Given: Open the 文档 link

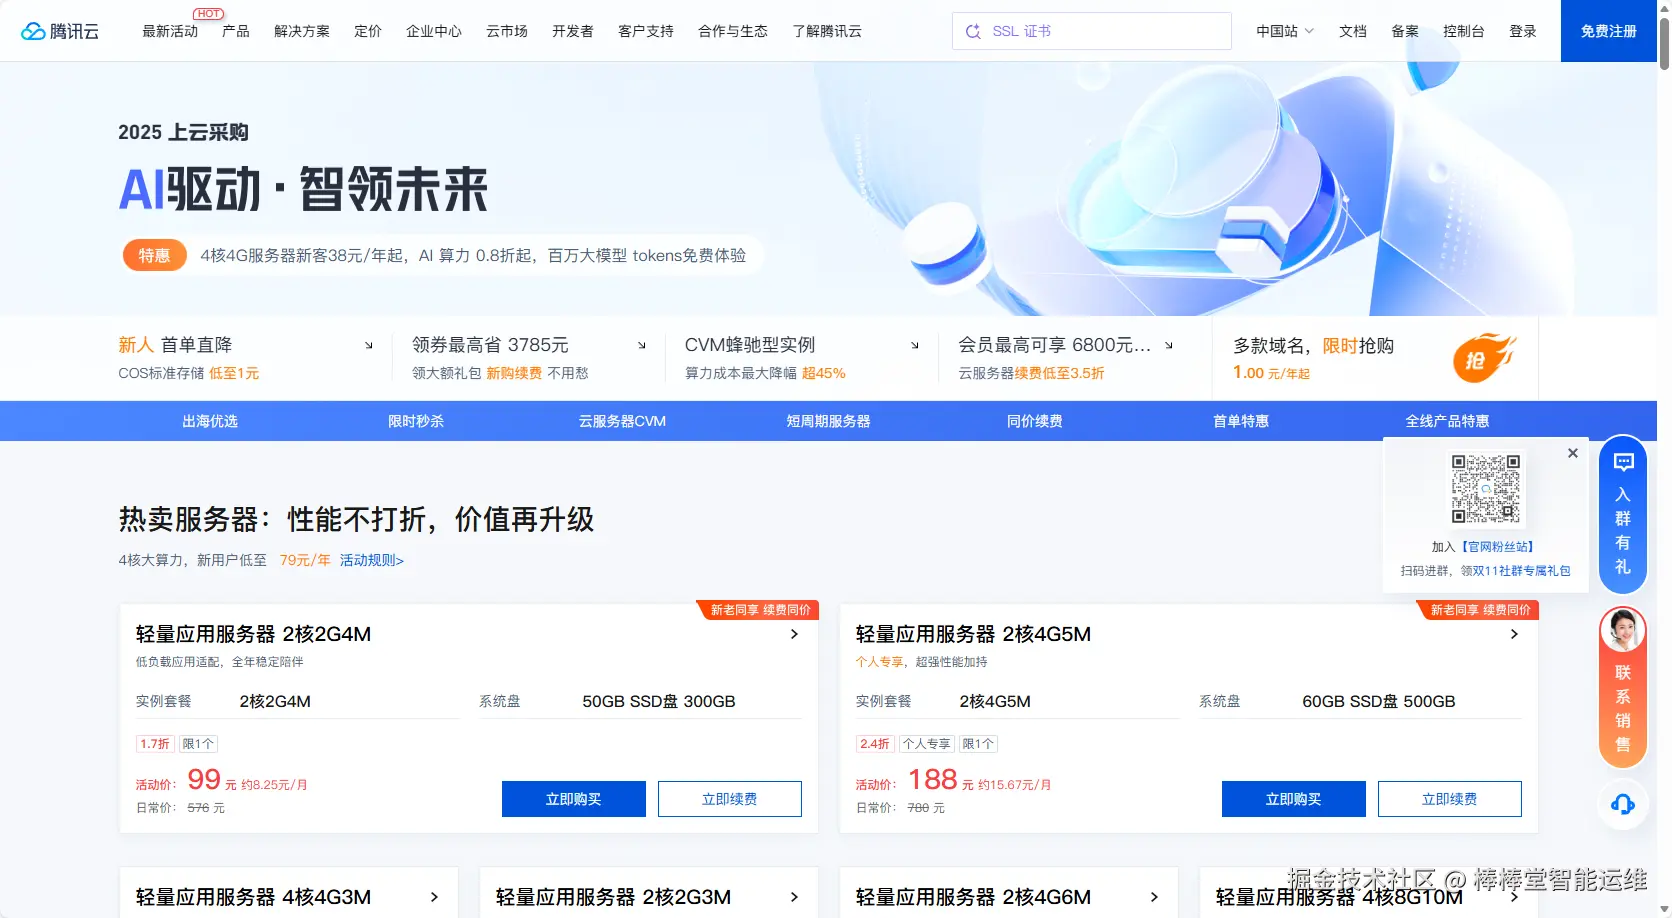Looking at the screenshot, I should (1353, 31).
